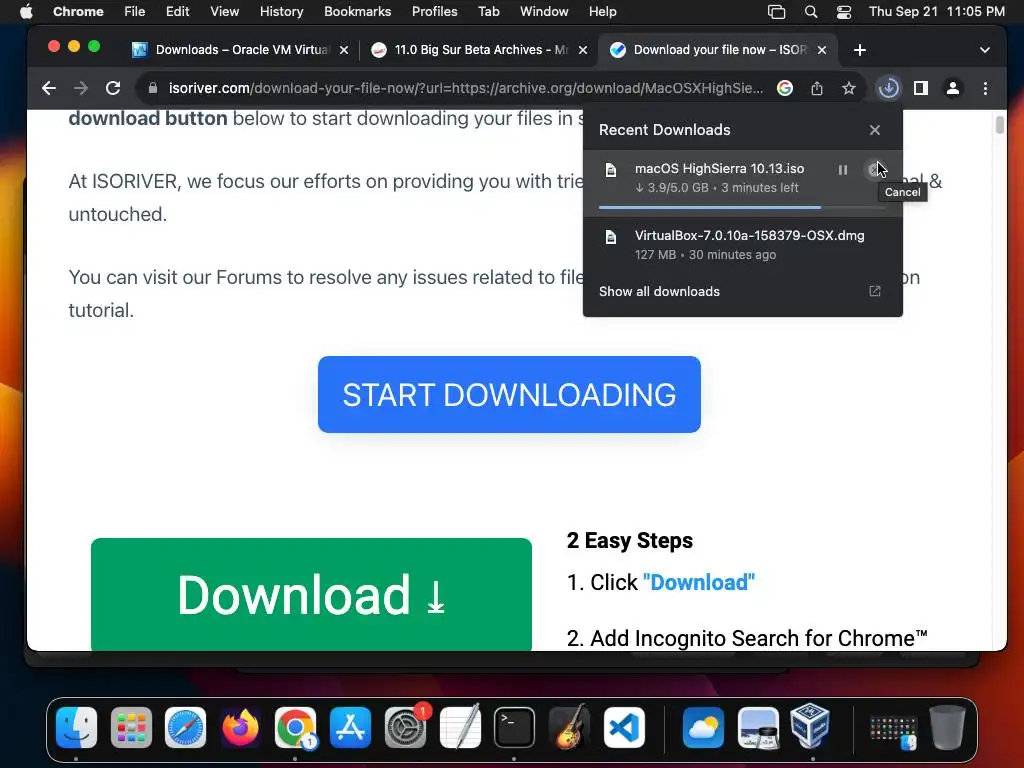
Task: Click file icon of VirtualBox dmg
Action: pyautogui.click(x=611, y=236)
